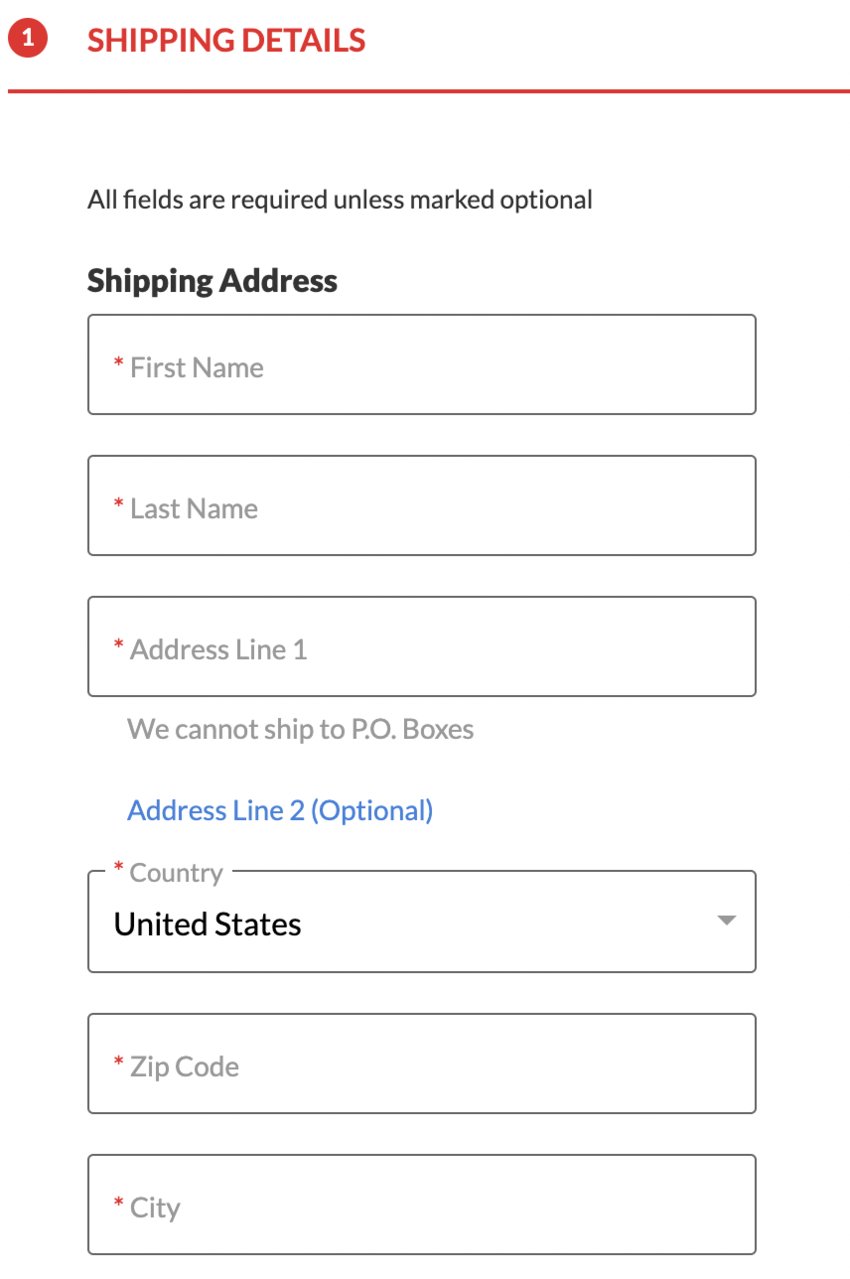
Task: Click into the Address Line 1 field
Action: [422, 646]
